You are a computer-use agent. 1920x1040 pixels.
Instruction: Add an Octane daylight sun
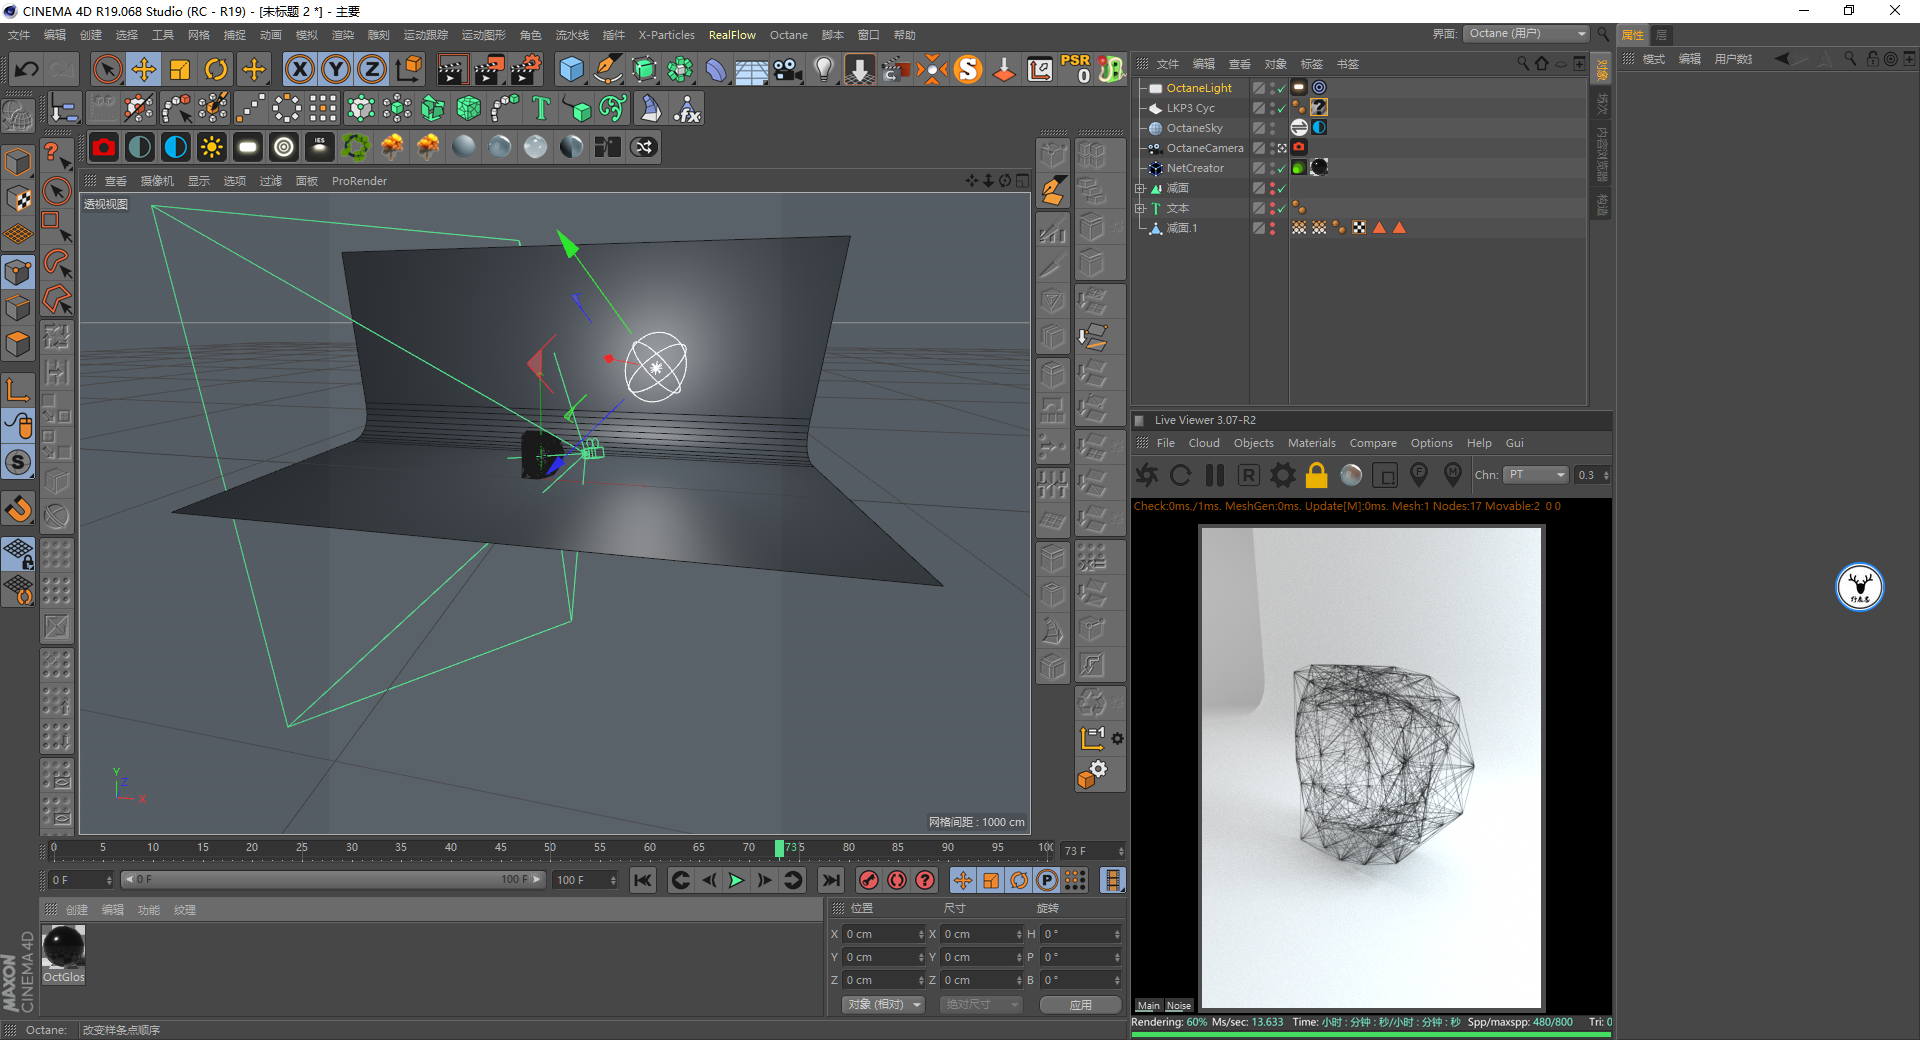pos(212,147)
